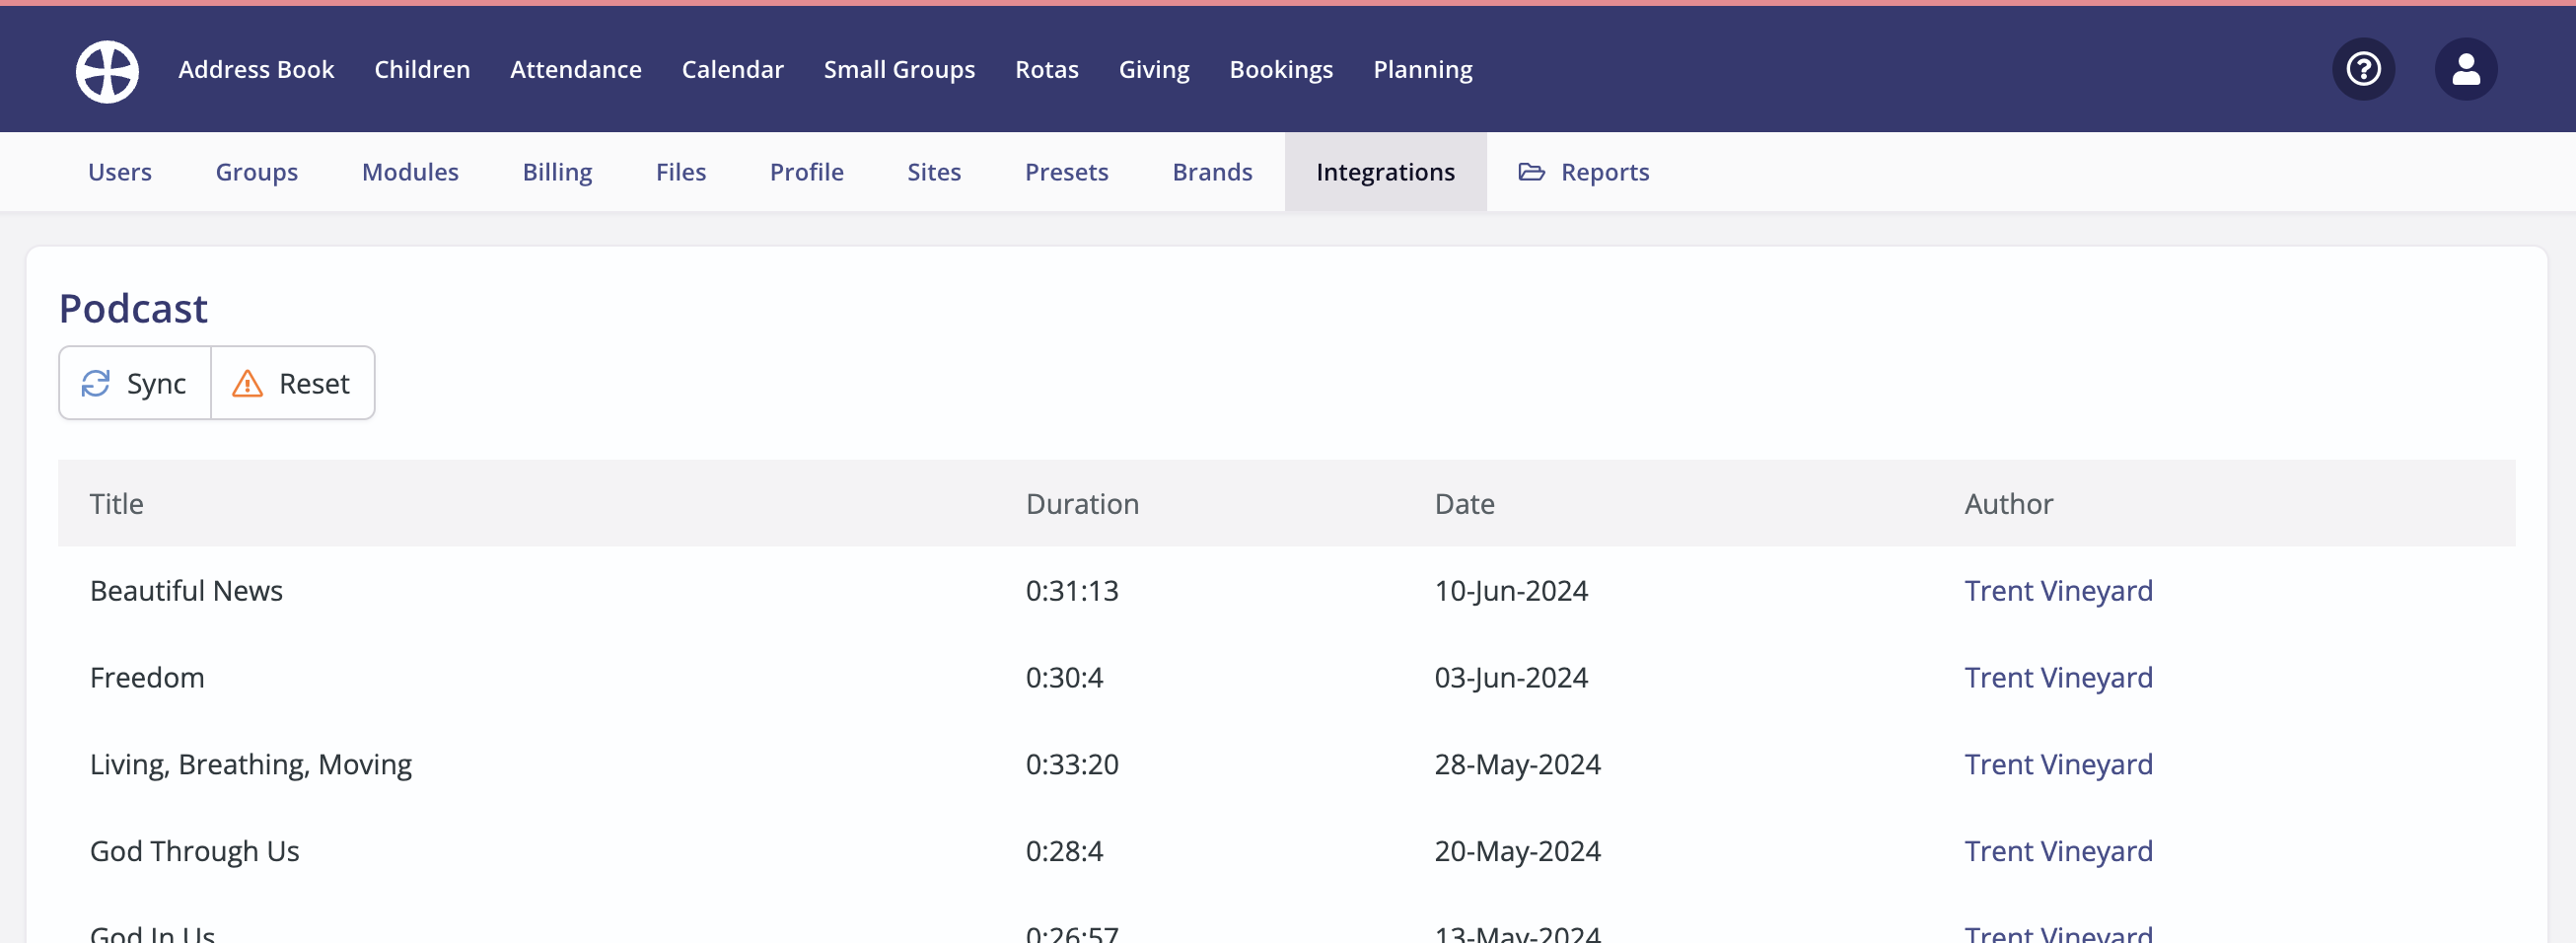
Task: Click the Reports folder icon
Action: pyautogui.click(x=1531, y=172)
